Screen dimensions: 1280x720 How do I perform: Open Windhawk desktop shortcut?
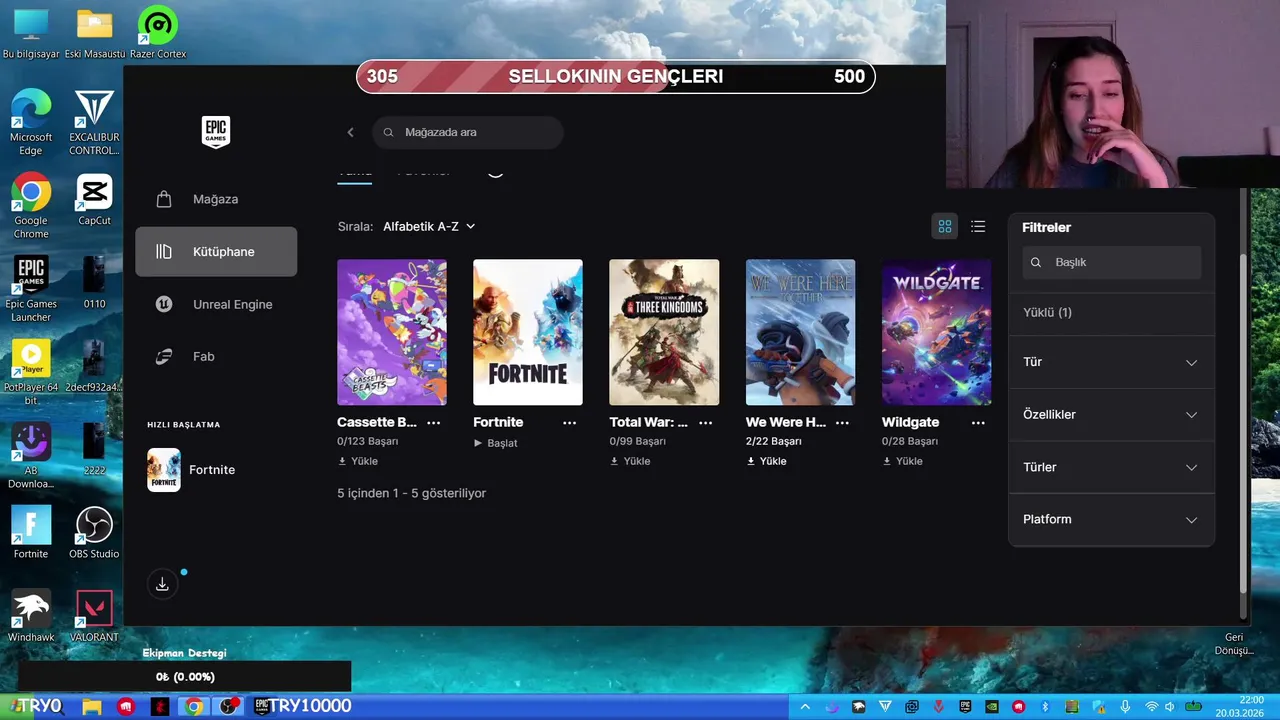pos(31,616)
